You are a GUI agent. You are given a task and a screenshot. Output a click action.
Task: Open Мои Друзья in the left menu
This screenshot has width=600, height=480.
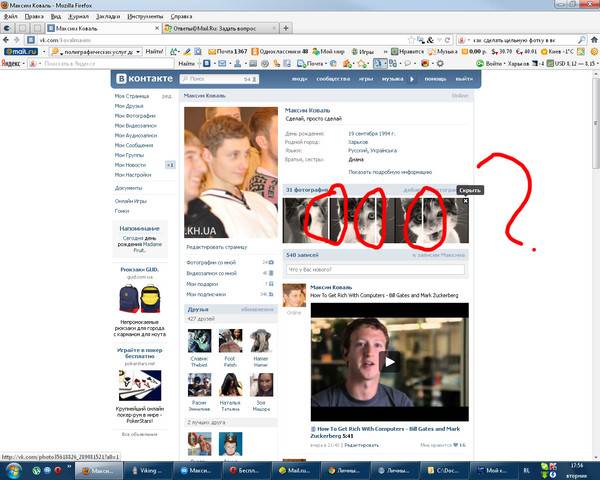[129, 106]
